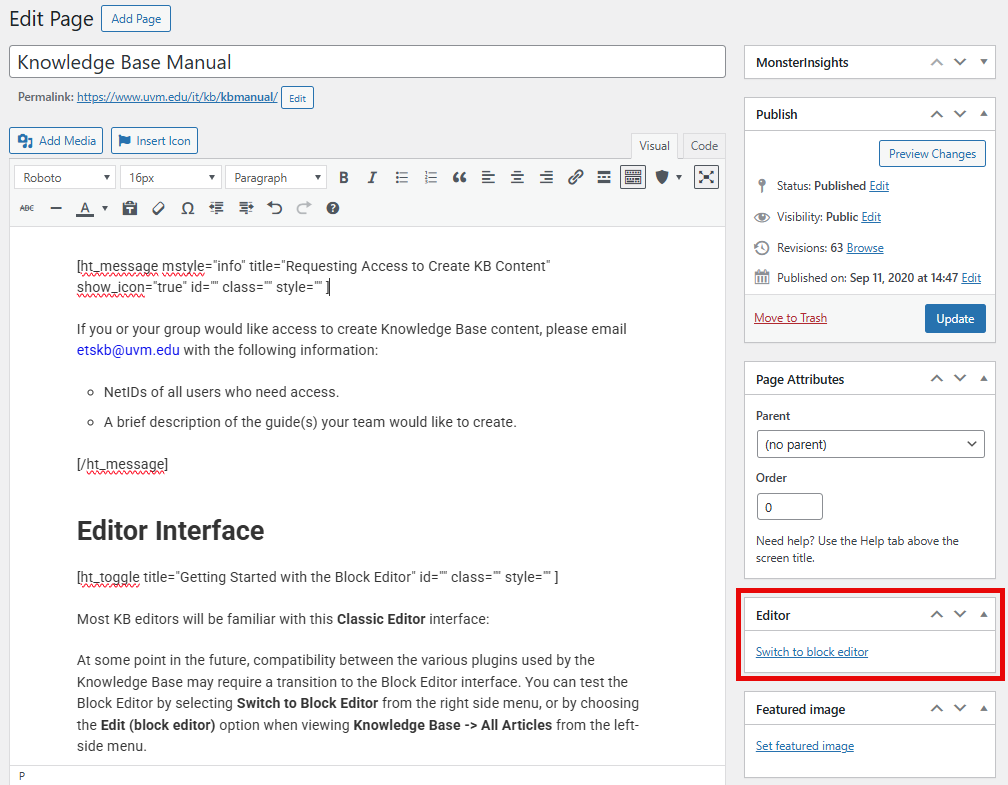Collapse the Publish panel
1008x785 pixels.
984,114
